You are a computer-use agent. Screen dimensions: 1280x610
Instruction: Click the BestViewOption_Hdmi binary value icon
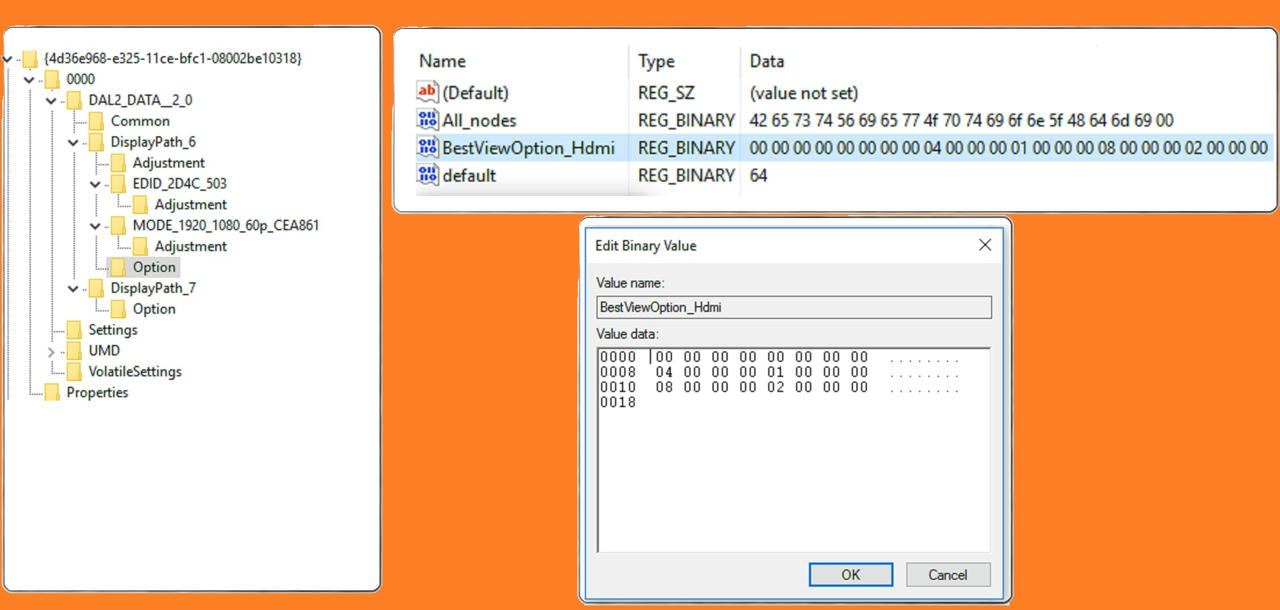click(x=428, y=148)
